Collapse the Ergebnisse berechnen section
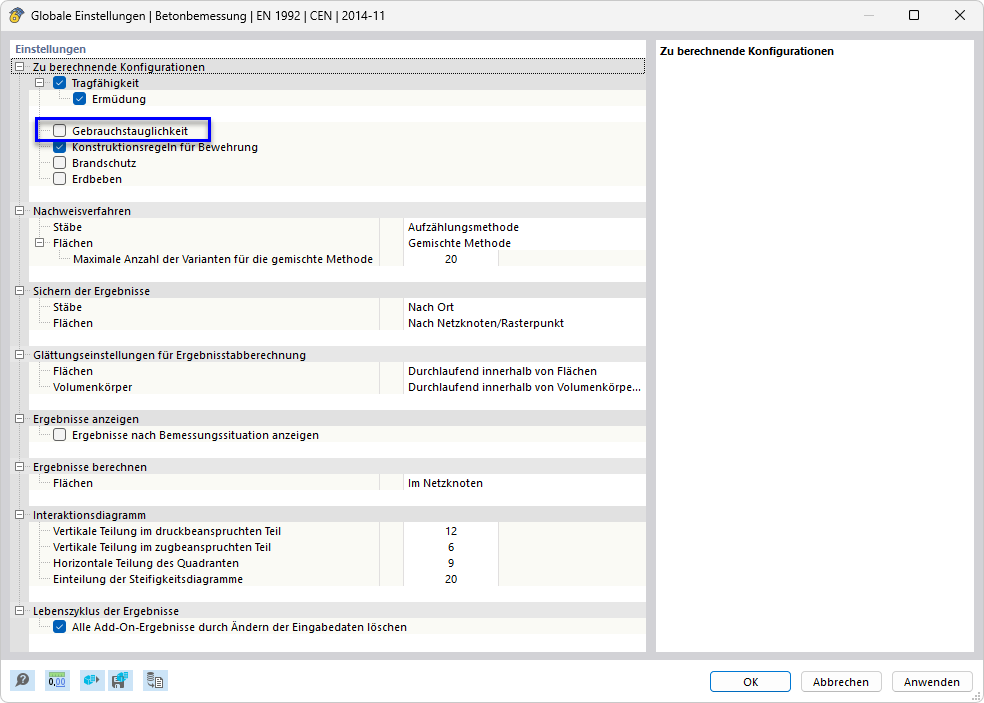 coord(20,467)
